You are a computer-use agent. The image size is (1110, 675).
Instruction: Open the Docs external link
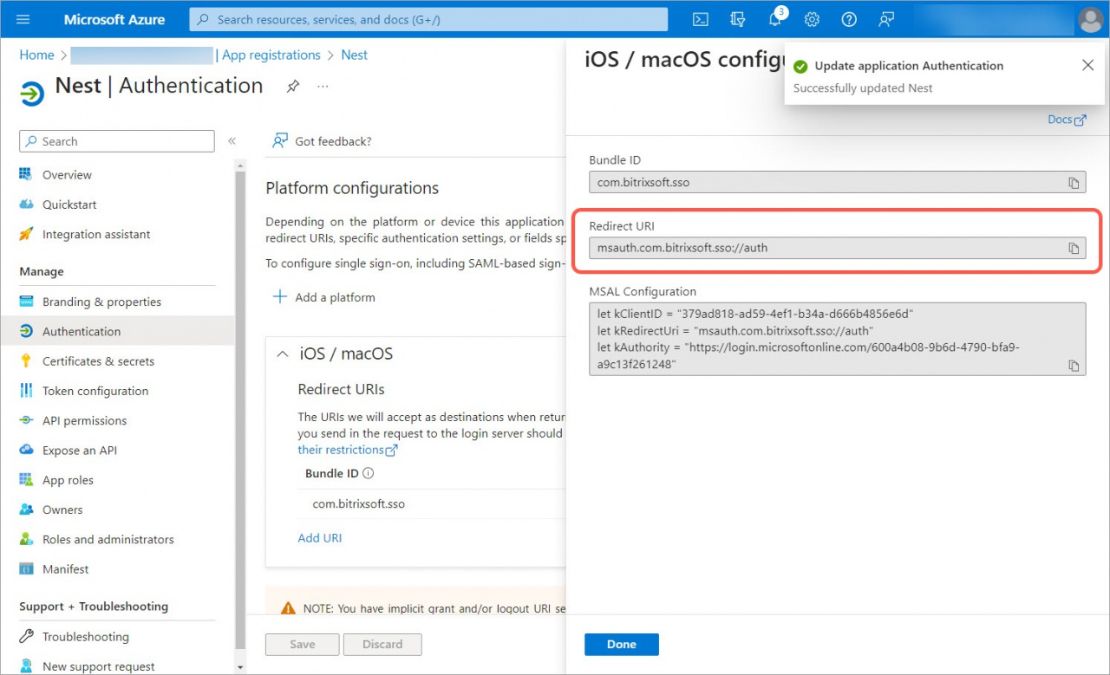pyautogui.click(x=1066, y=120)
